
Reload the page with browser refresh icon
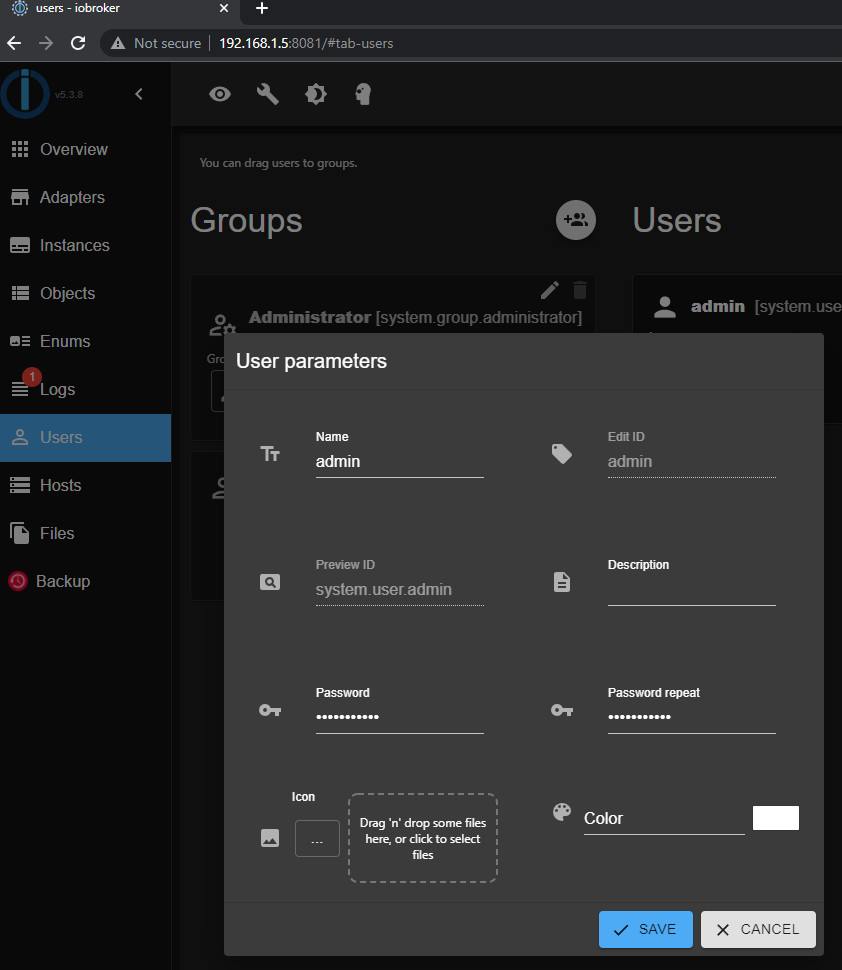(x=78, y=43)
